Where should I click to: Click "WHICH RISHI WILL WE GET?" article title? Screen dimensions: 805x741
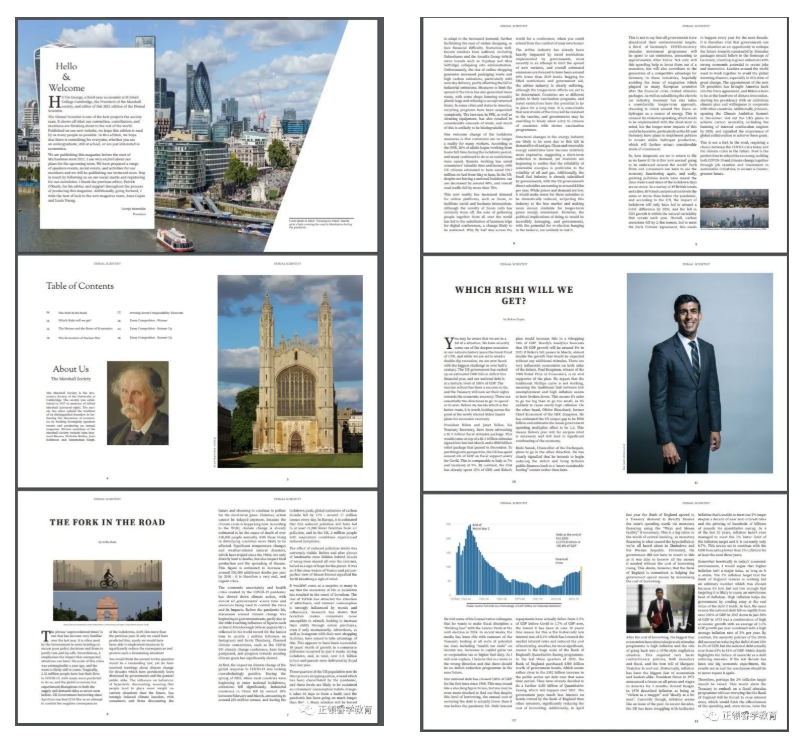click(x=514, y=295)
